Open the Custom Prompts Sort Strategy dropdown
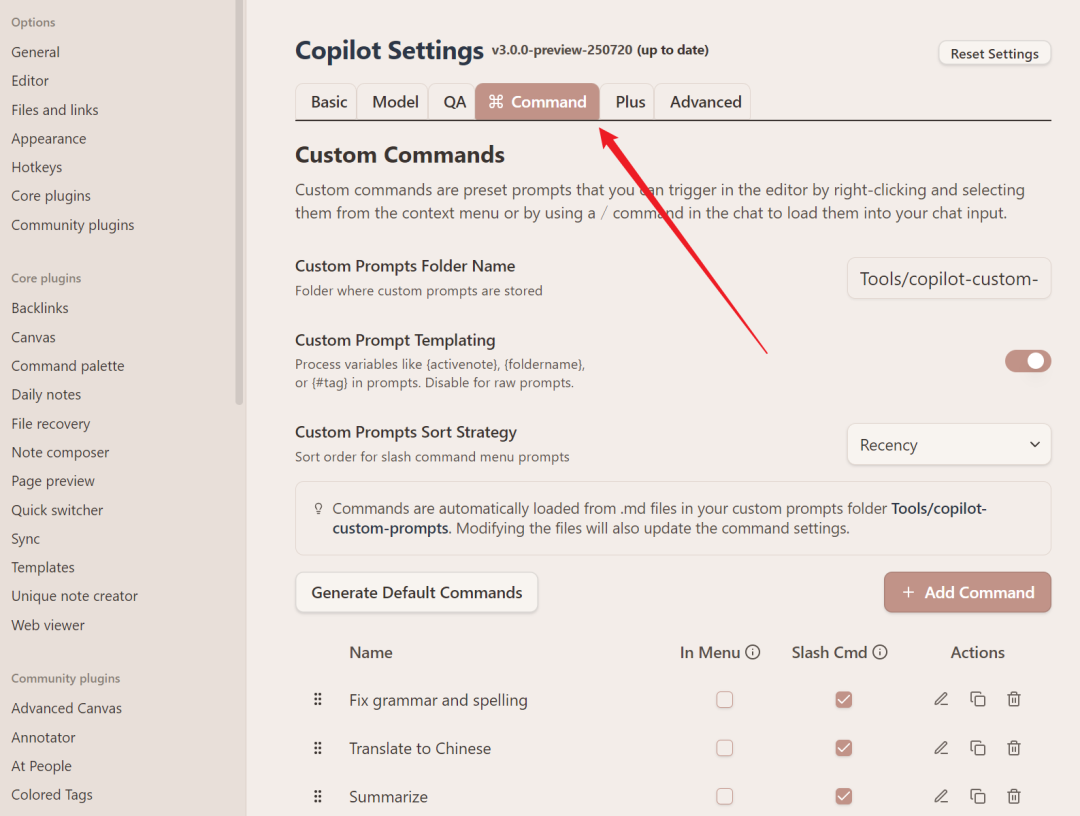The image size is (1080, 816). tap(948, 445)
